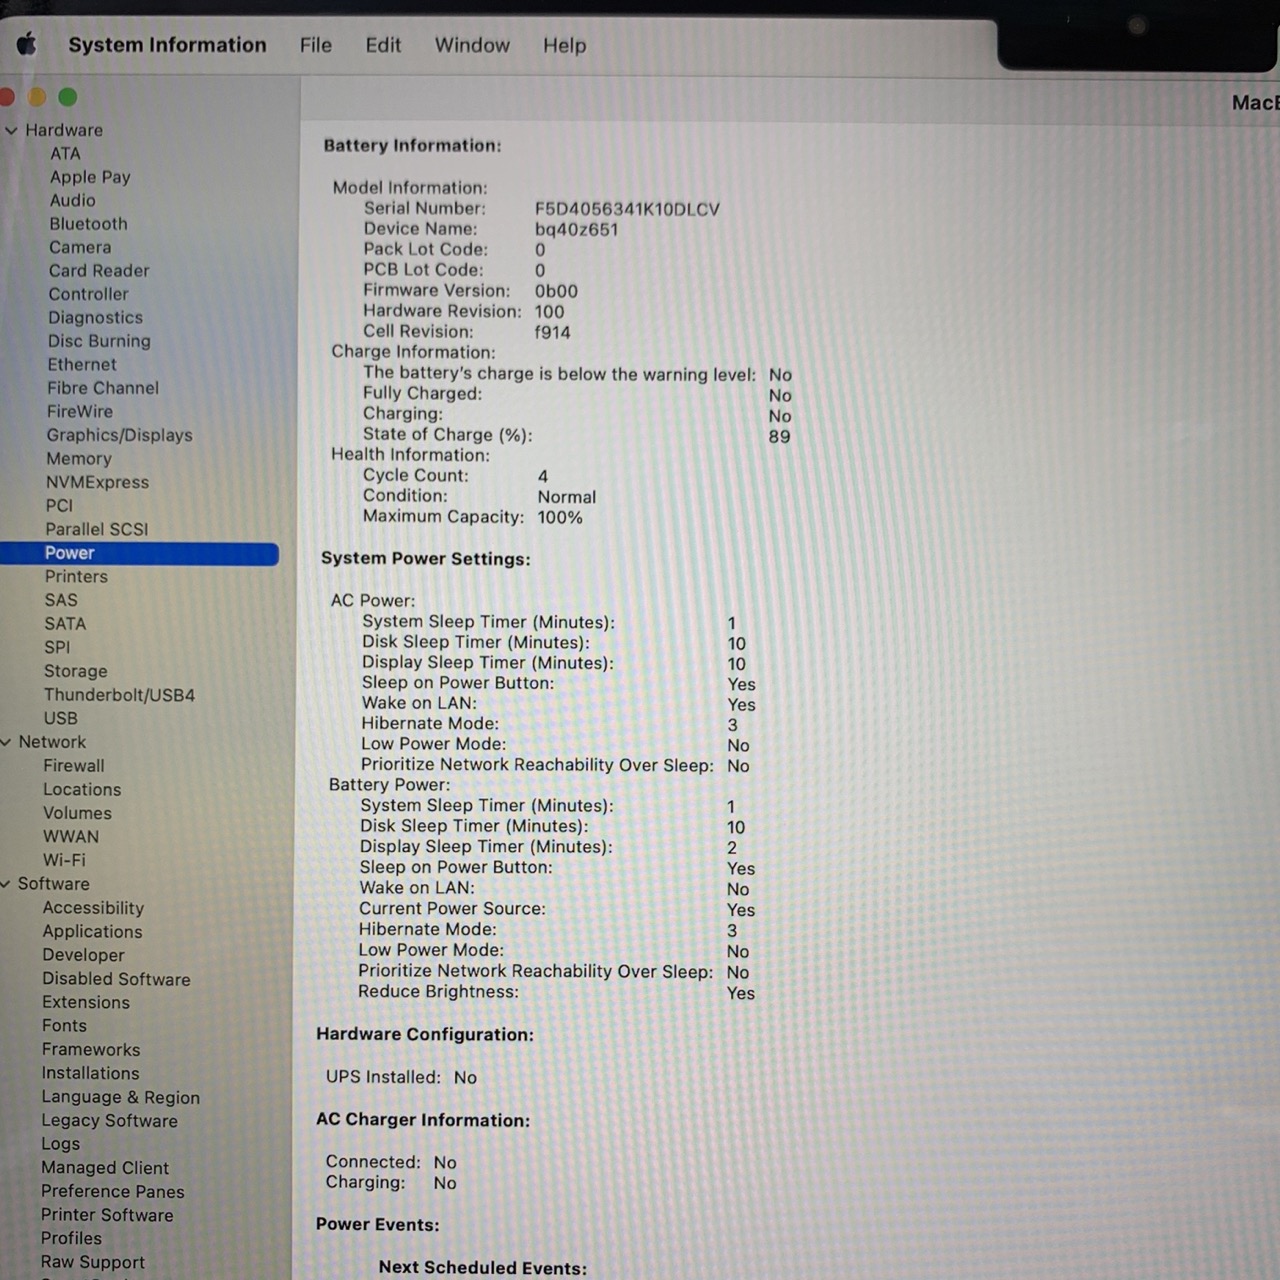This screenshot has width=1280, height=1280.
Task: Click the Apple logo menu icon
Action: (27, 44)
